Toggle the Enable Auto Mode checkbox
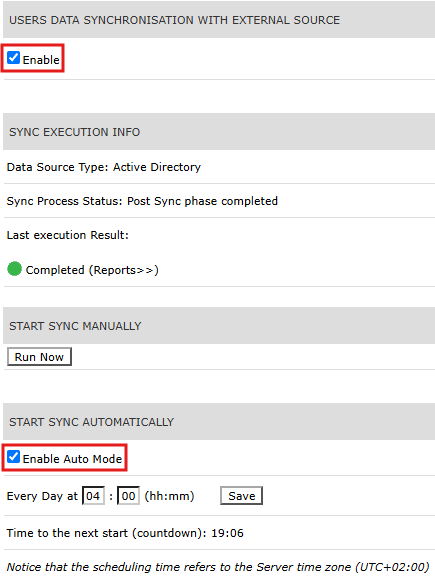435x579 pixels. click(14, 457)
